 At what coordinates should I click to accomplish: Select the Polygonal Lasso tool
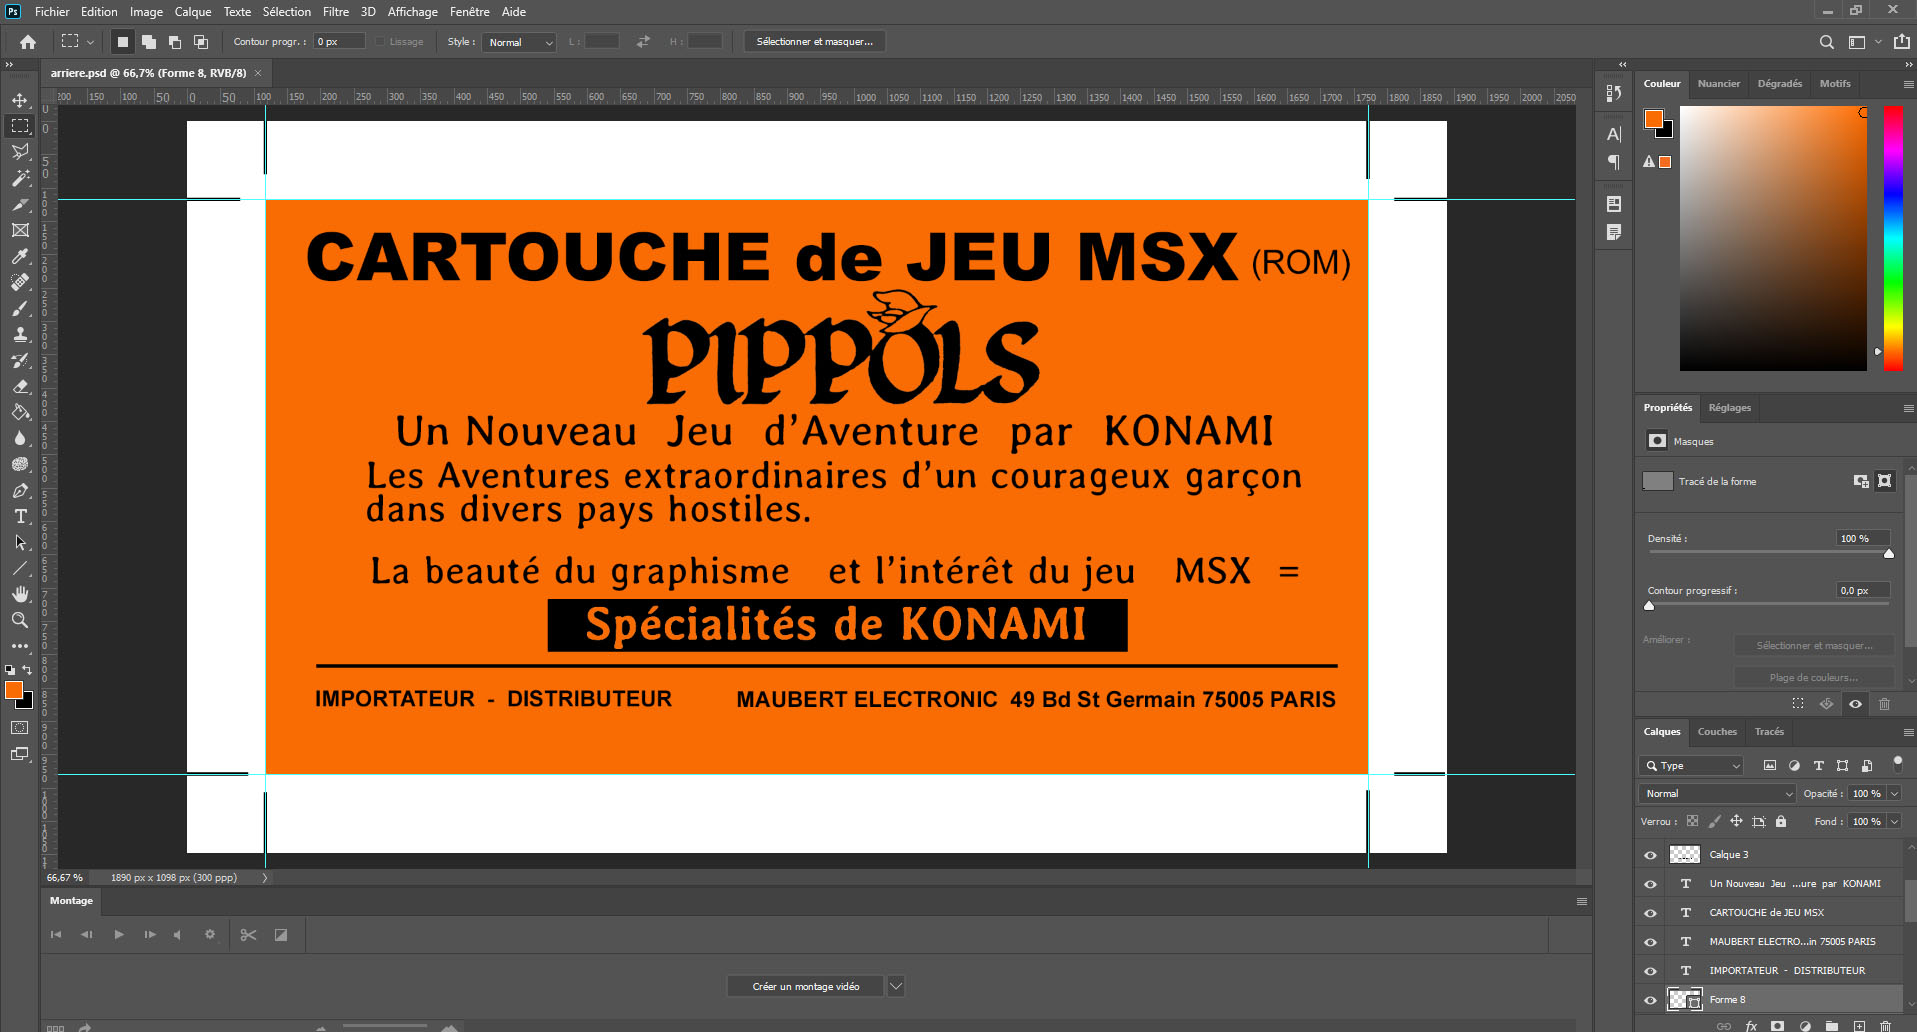coord(20,152)
